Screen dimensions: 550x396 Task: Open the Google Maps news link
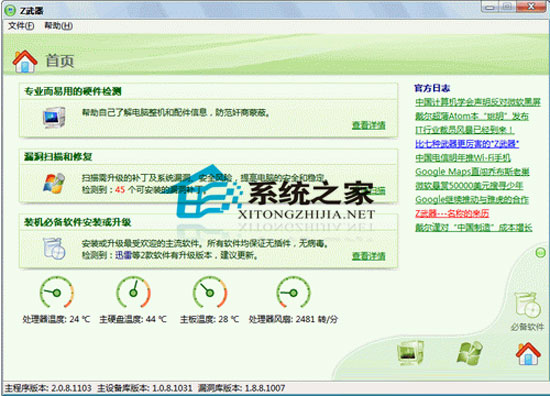click(x=472, y=172)
